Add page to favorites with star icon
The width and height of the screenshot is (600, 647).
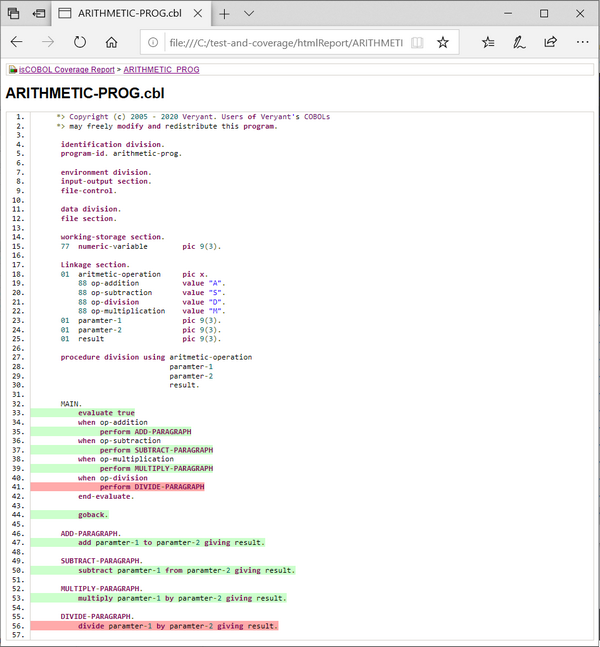click(x=443, y=42)
